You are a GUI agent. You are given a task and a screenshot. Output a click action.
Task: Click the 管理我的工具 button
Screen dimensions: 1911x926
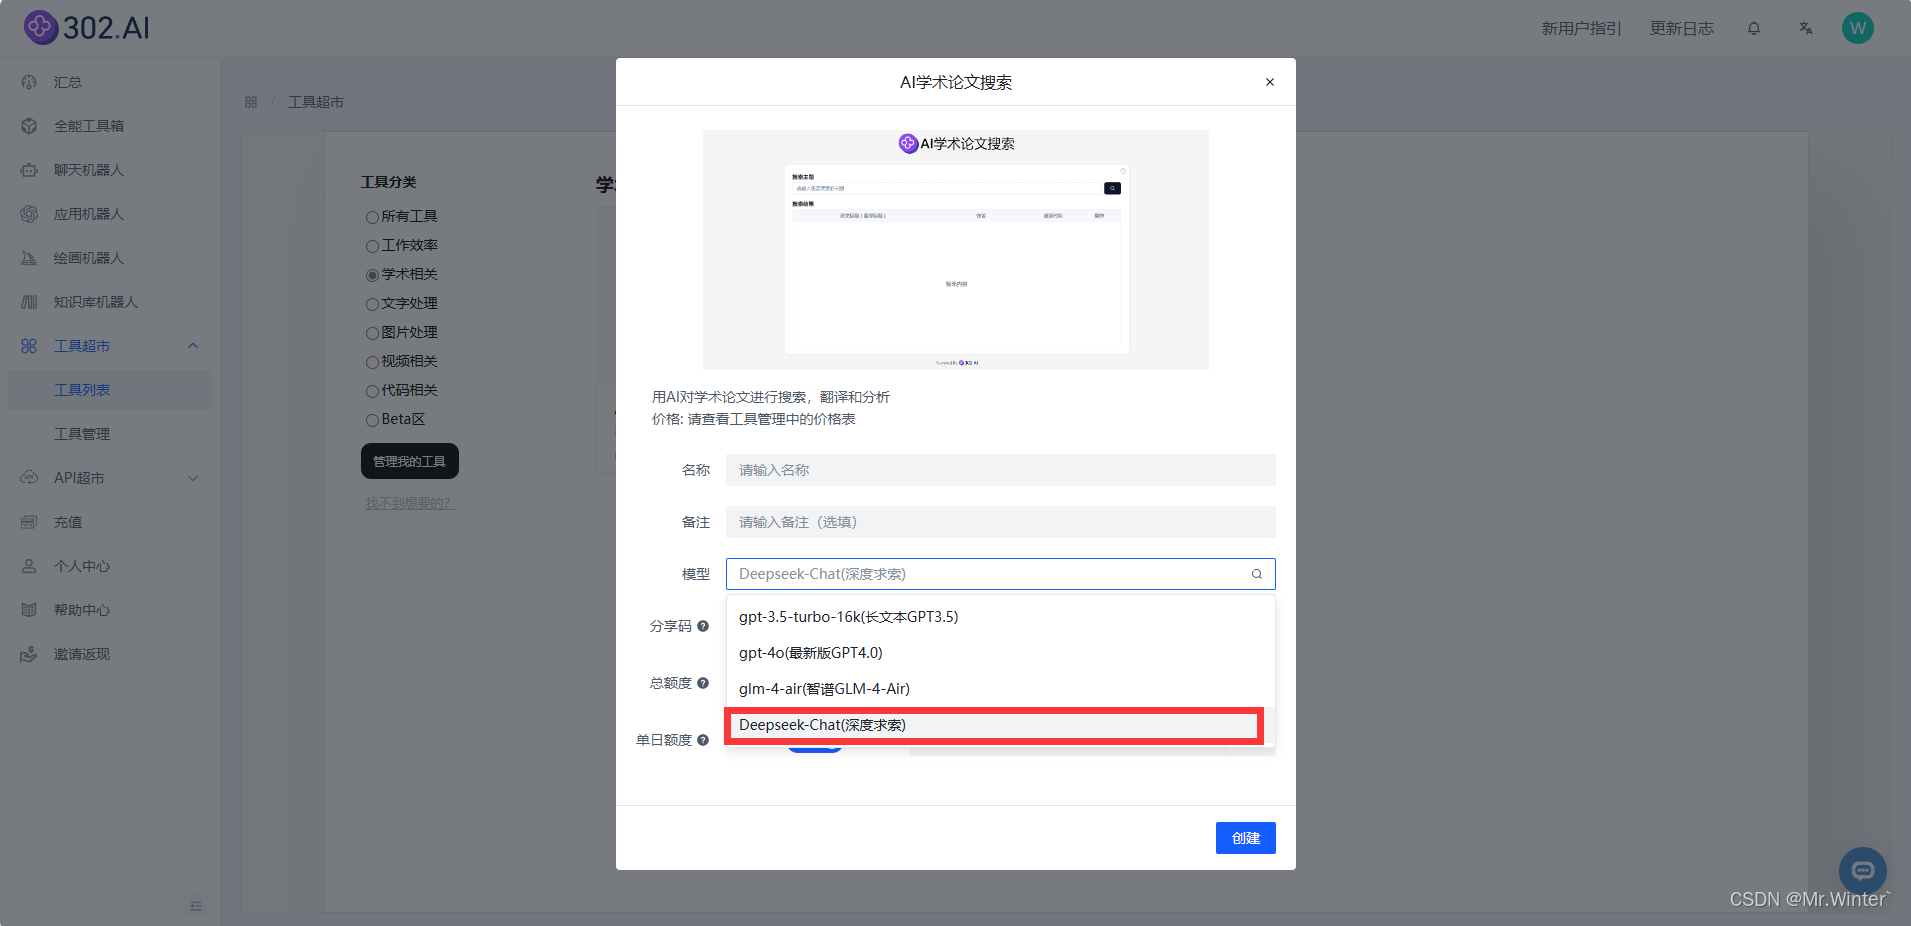[x=410, y=461]
